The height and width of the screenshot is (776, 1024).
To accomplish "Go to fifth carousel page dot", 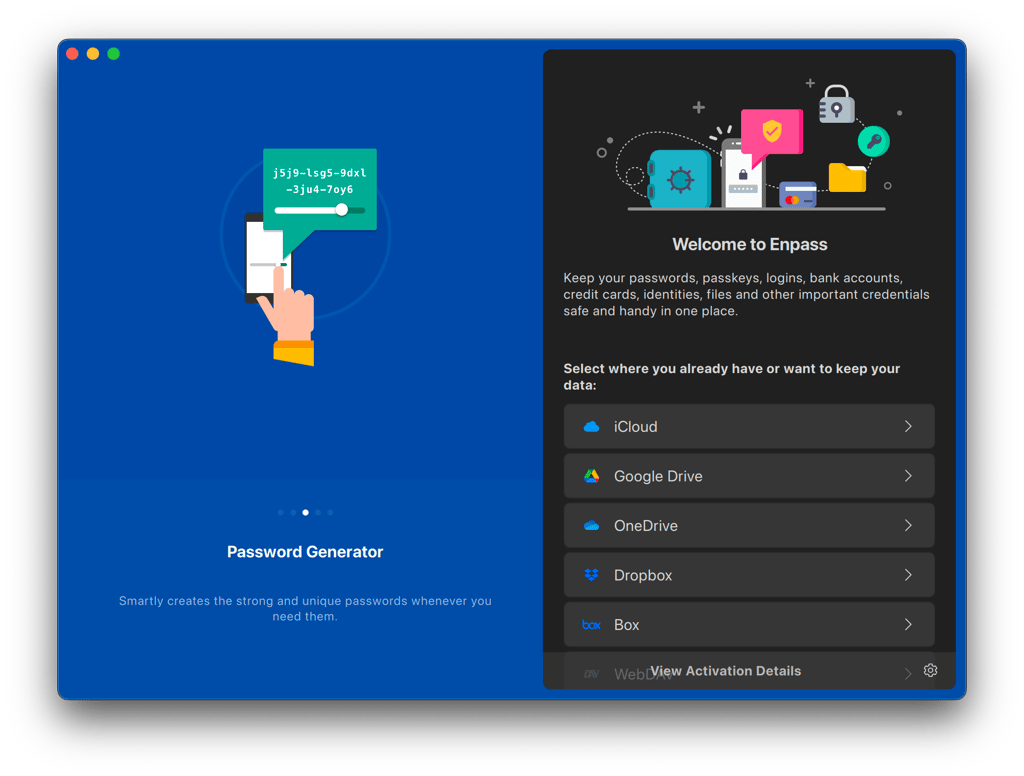I will pos(330,513).
